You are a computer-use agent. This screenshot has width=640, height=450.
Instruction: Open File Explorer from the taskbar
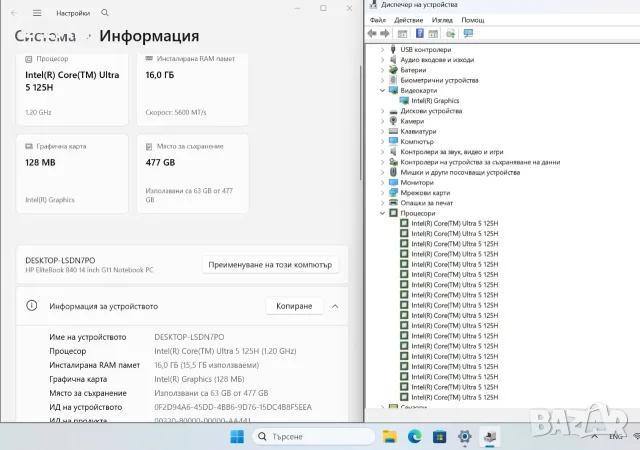(390, 437)
